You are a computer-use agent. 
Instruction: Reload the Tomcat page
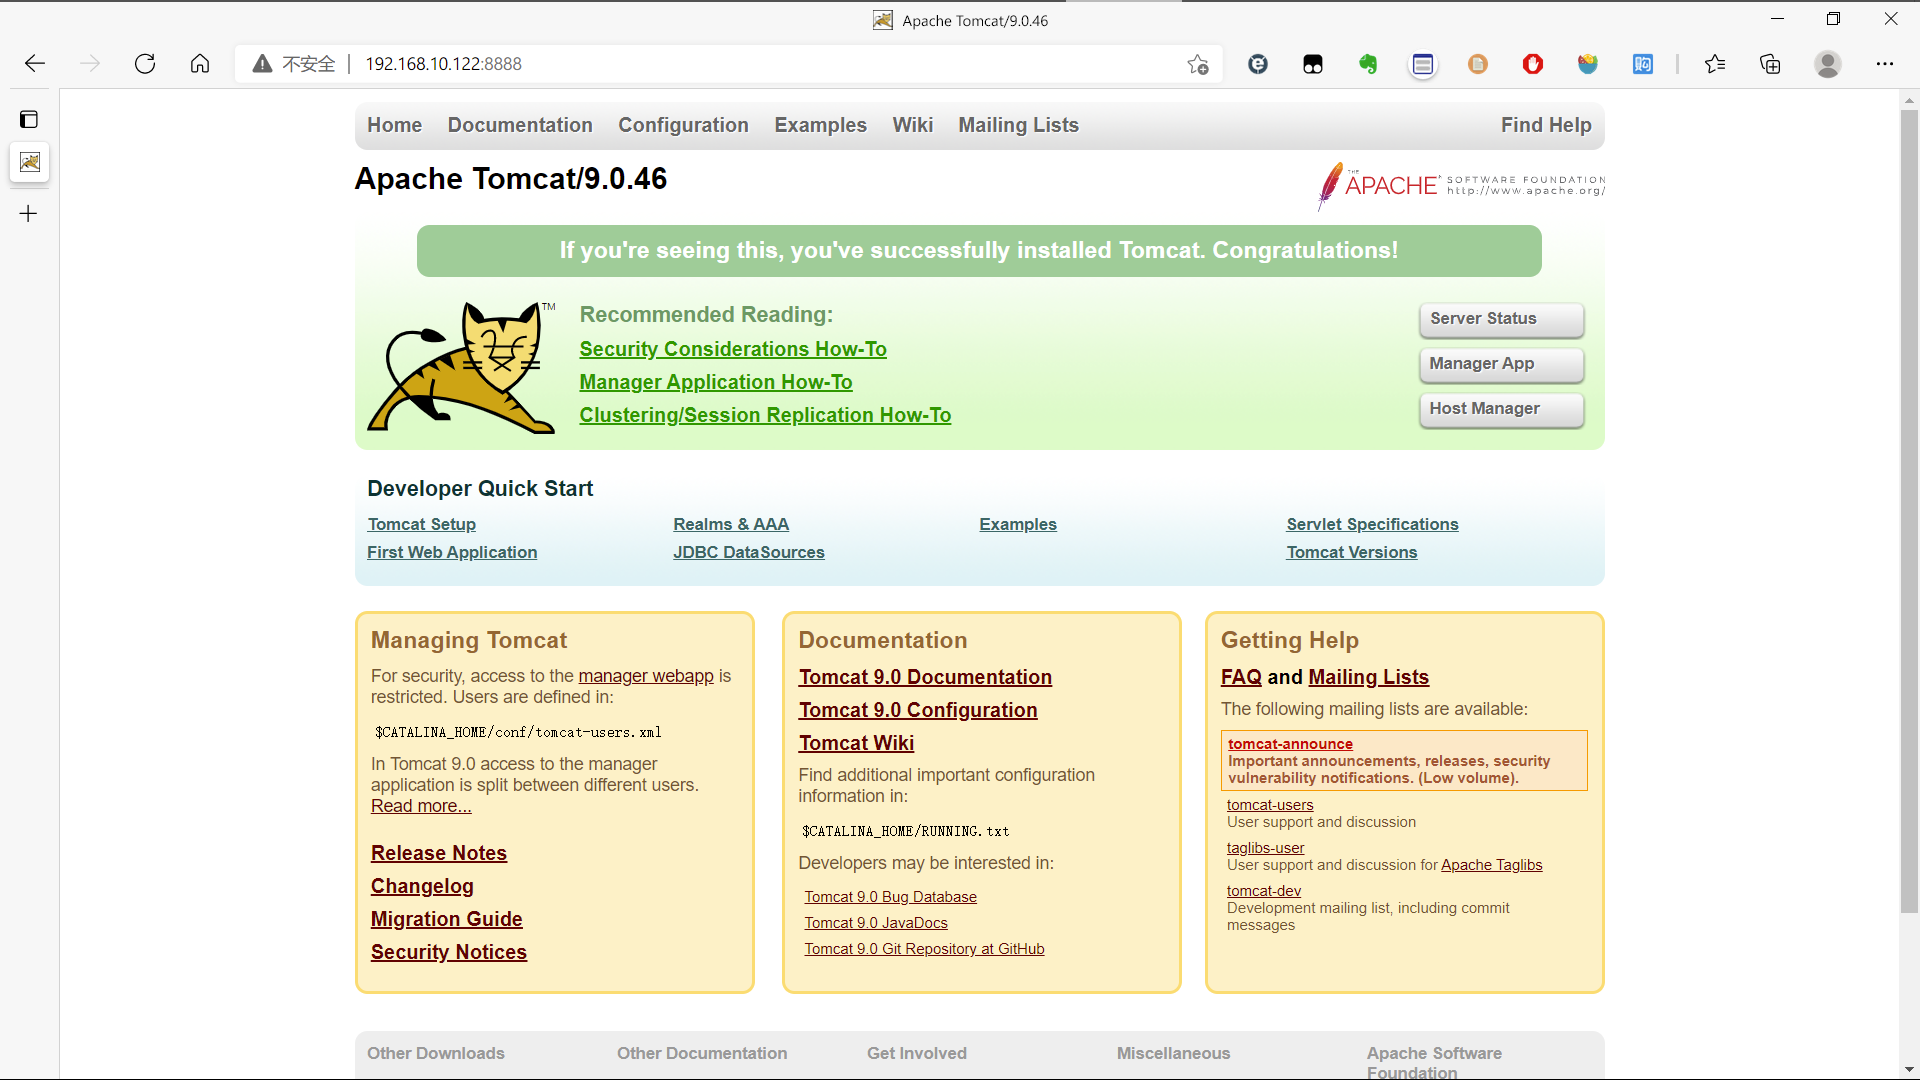point(145,64)
